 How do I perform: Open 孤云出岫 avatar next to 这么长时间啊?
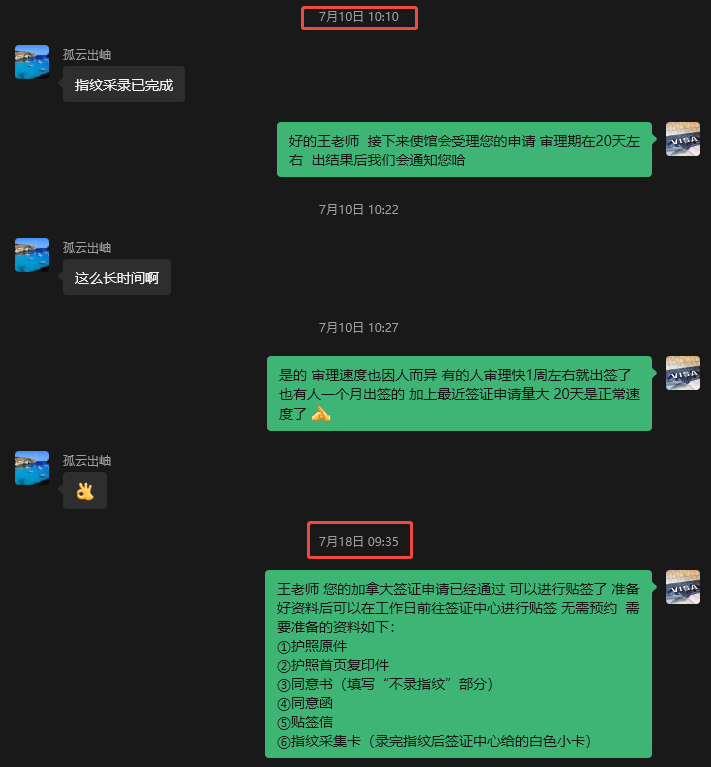pos(32,255)
